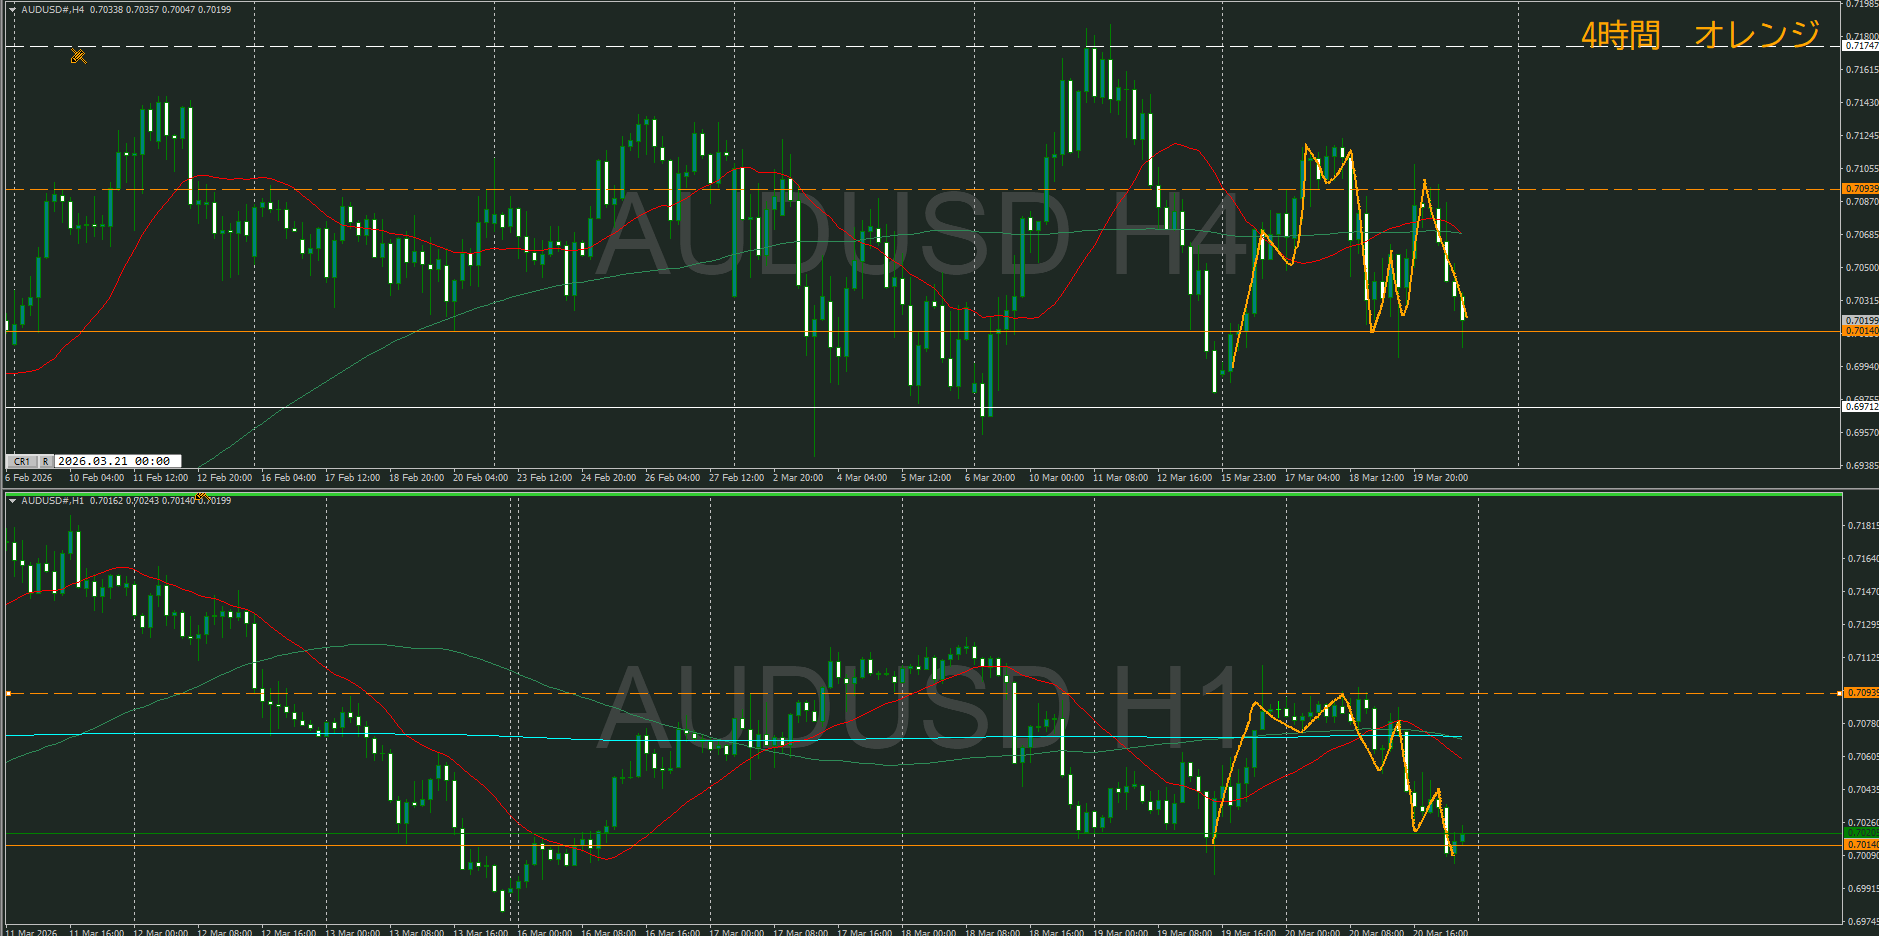Viewport: 1879px width, 936px height.
Task: Click the 6 Mar 20:00 time label
Action: pos(989,478)
